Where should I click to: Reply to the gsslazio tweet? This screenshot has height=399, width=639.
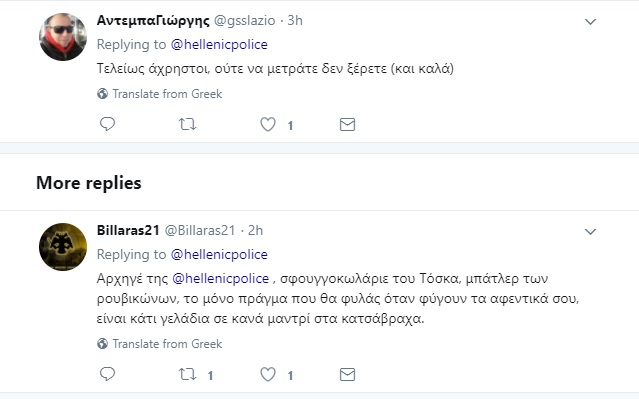[108, 124]
